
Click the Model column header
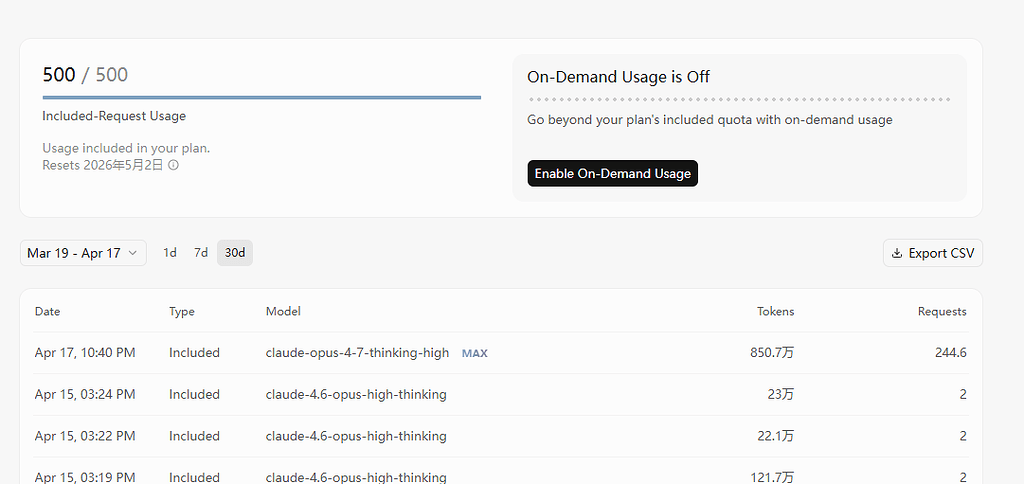point(283,312)
